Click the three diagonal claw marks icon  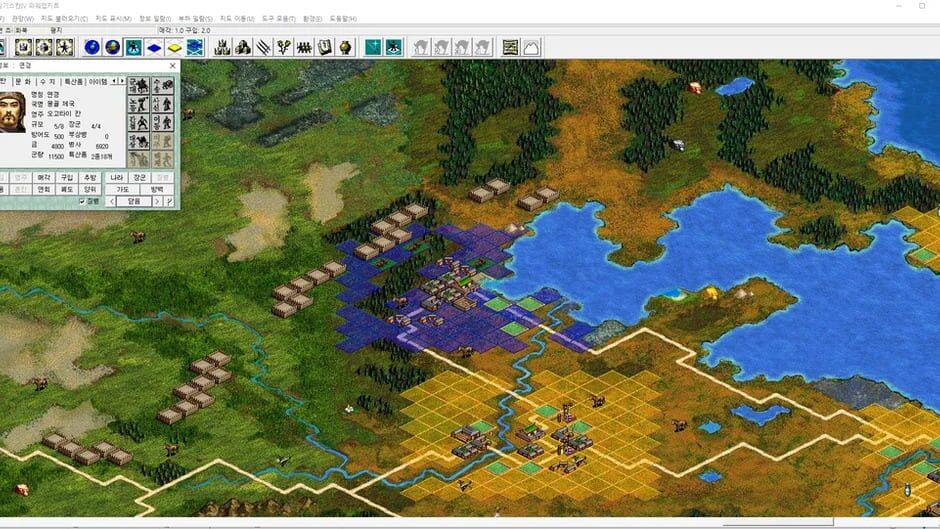(x=263, y=47)
